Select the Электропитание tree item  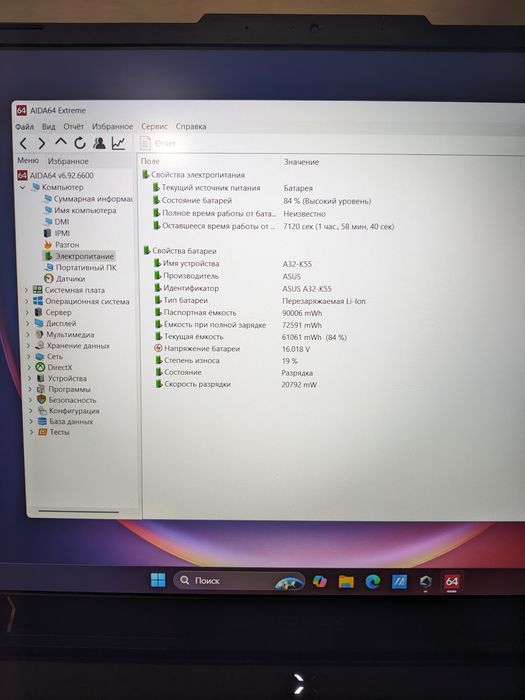tap(79, 256)
